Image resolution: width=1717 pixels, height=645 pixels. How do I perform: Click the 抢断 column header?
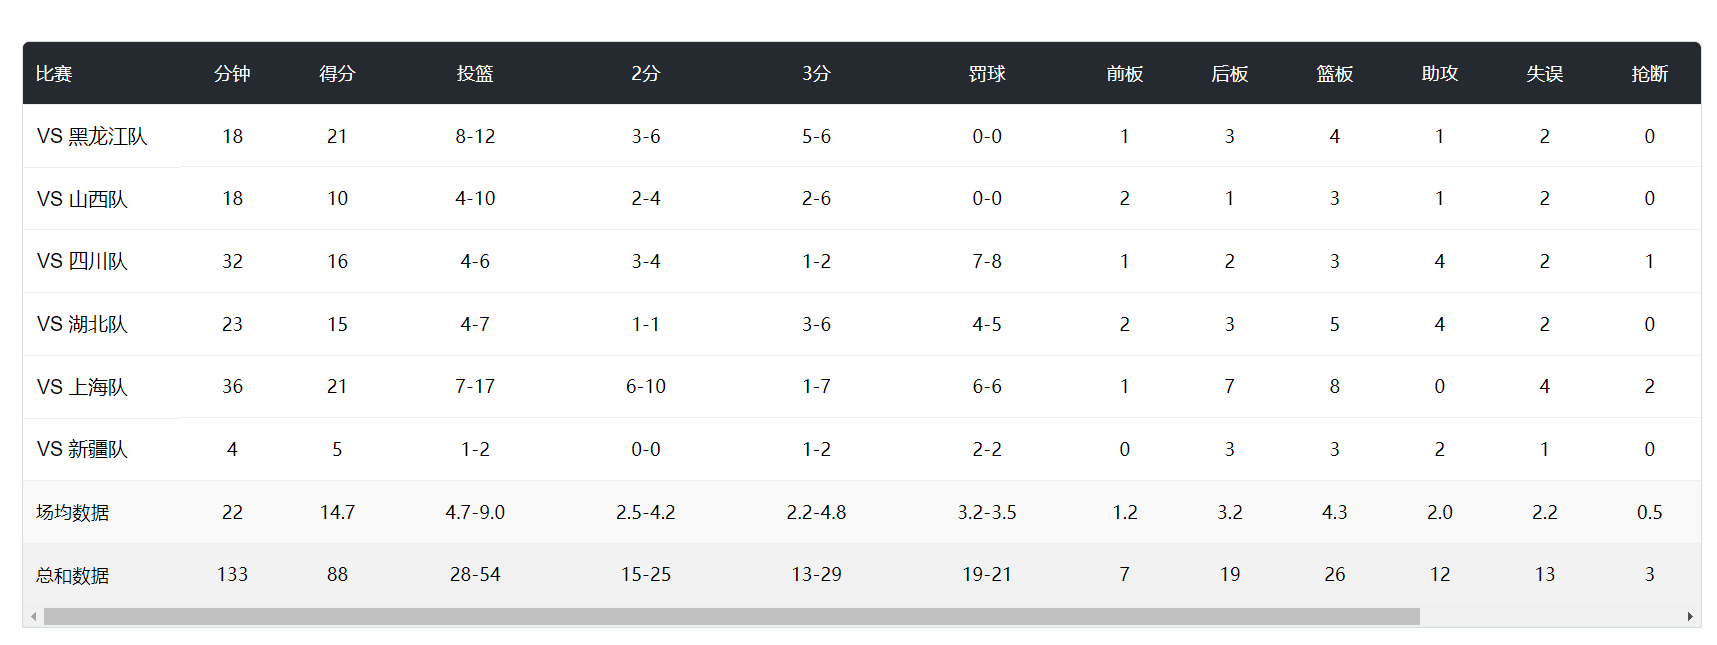1649,74
